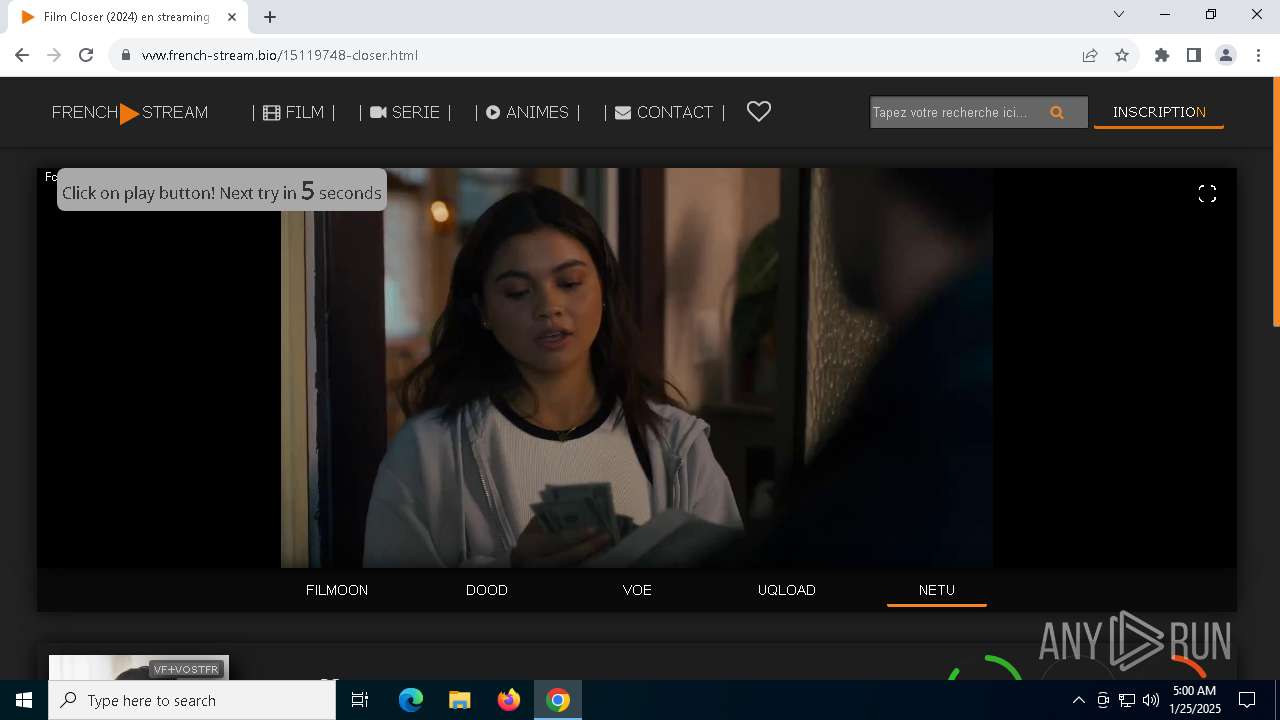Viewport: 1280px width, 720px height.
Task: Click the 'Click on play button' notice
Action: [222, 190]
